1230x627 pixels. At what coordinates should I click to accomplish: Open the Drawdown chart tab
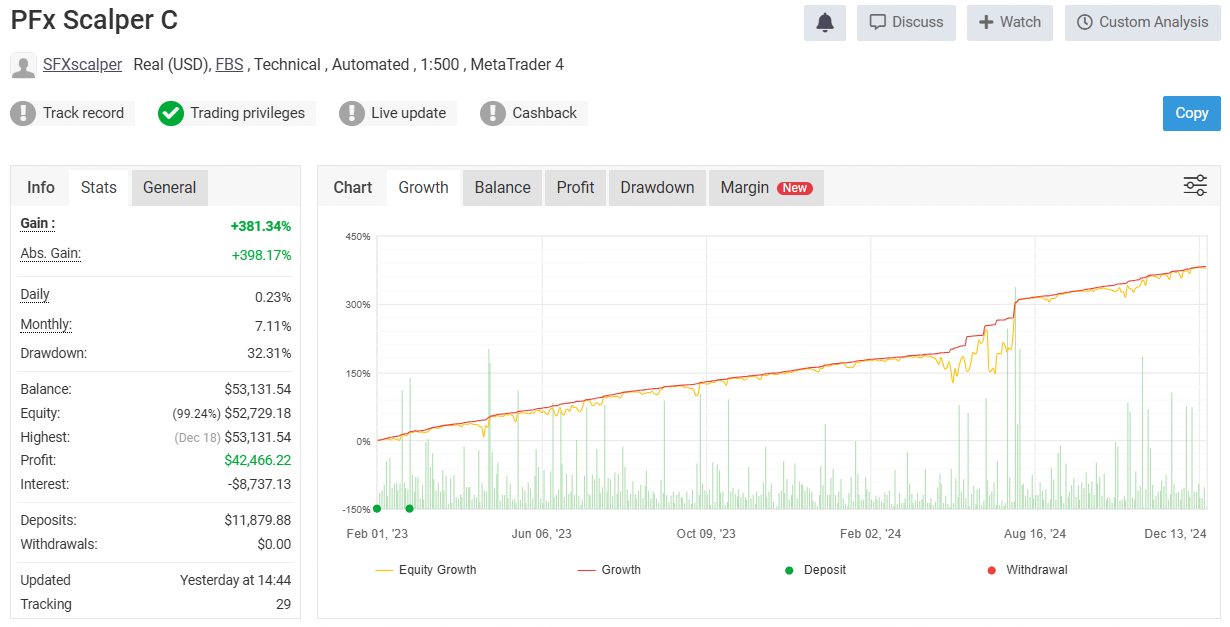[657, 187]
